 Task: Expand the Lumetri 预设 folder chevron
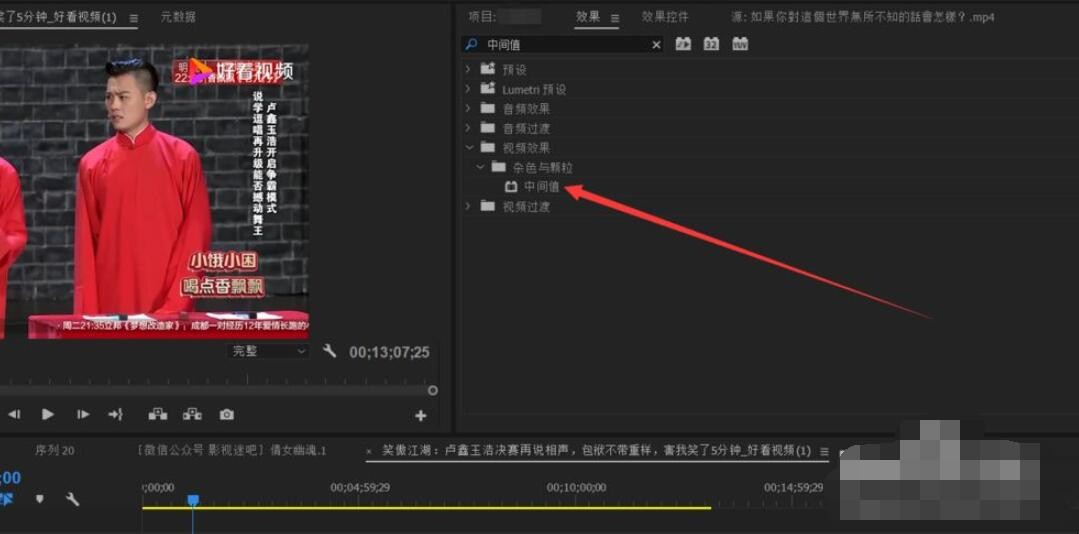pyautogui.click(x=469, y=89)
